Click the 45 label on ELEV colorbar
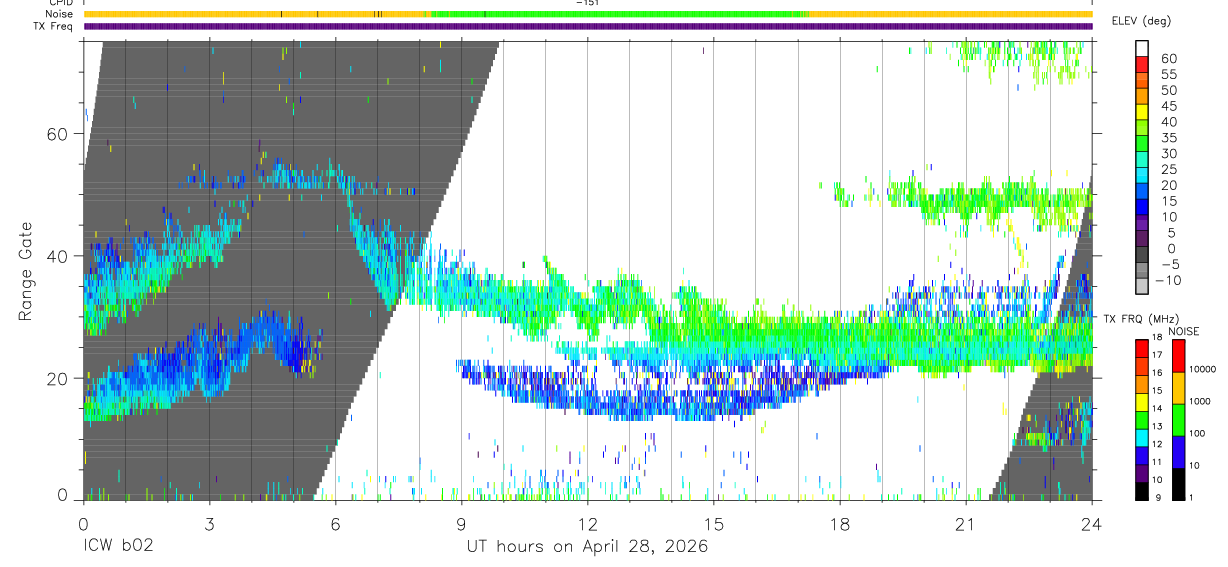 point(1168,106)
